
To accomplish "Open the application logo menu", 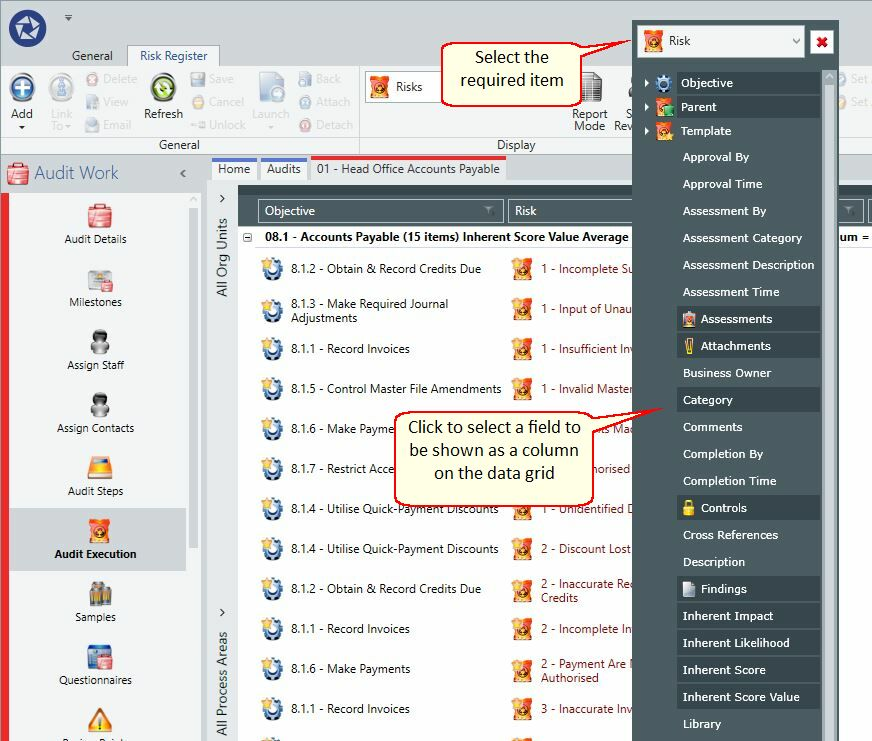I will (28, 28).
